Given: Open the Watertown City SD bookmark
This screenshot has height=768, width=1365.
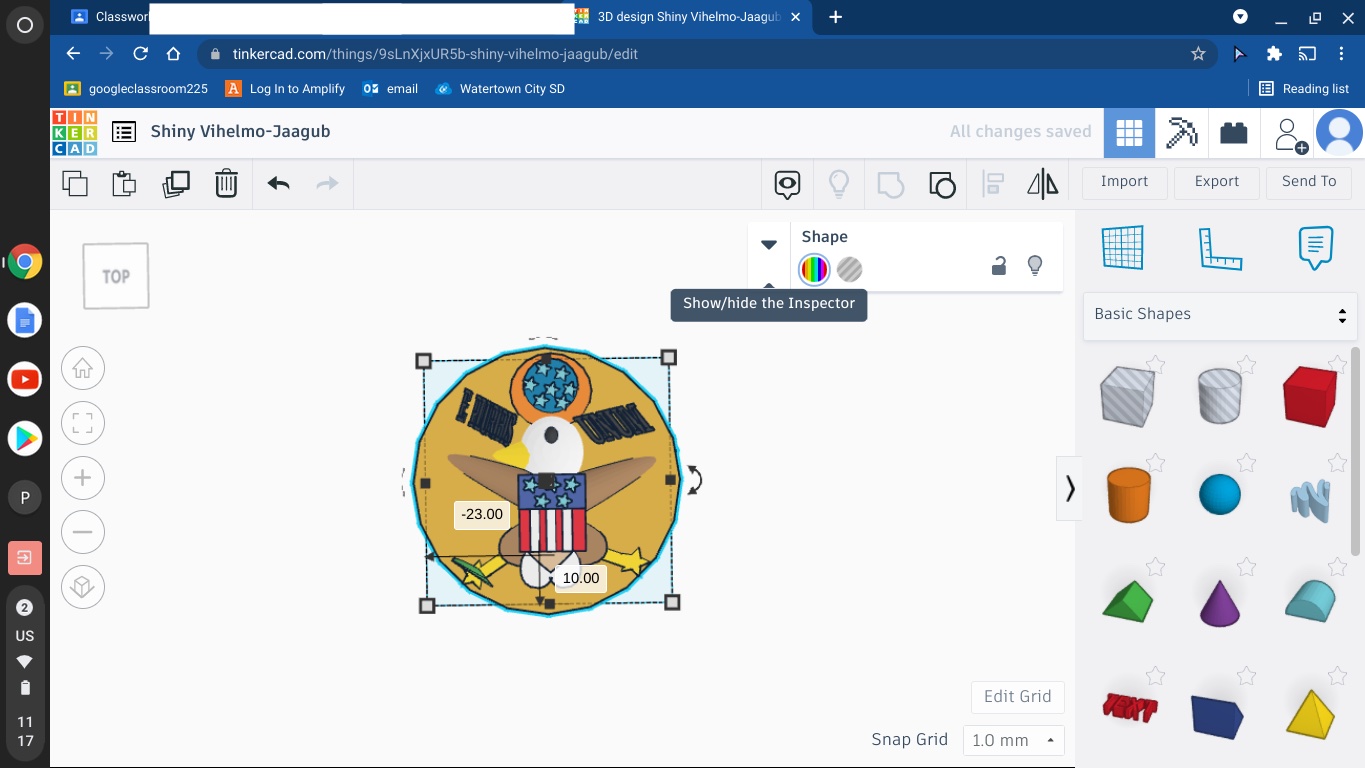Looking at the screenshot, I should 501,89.
